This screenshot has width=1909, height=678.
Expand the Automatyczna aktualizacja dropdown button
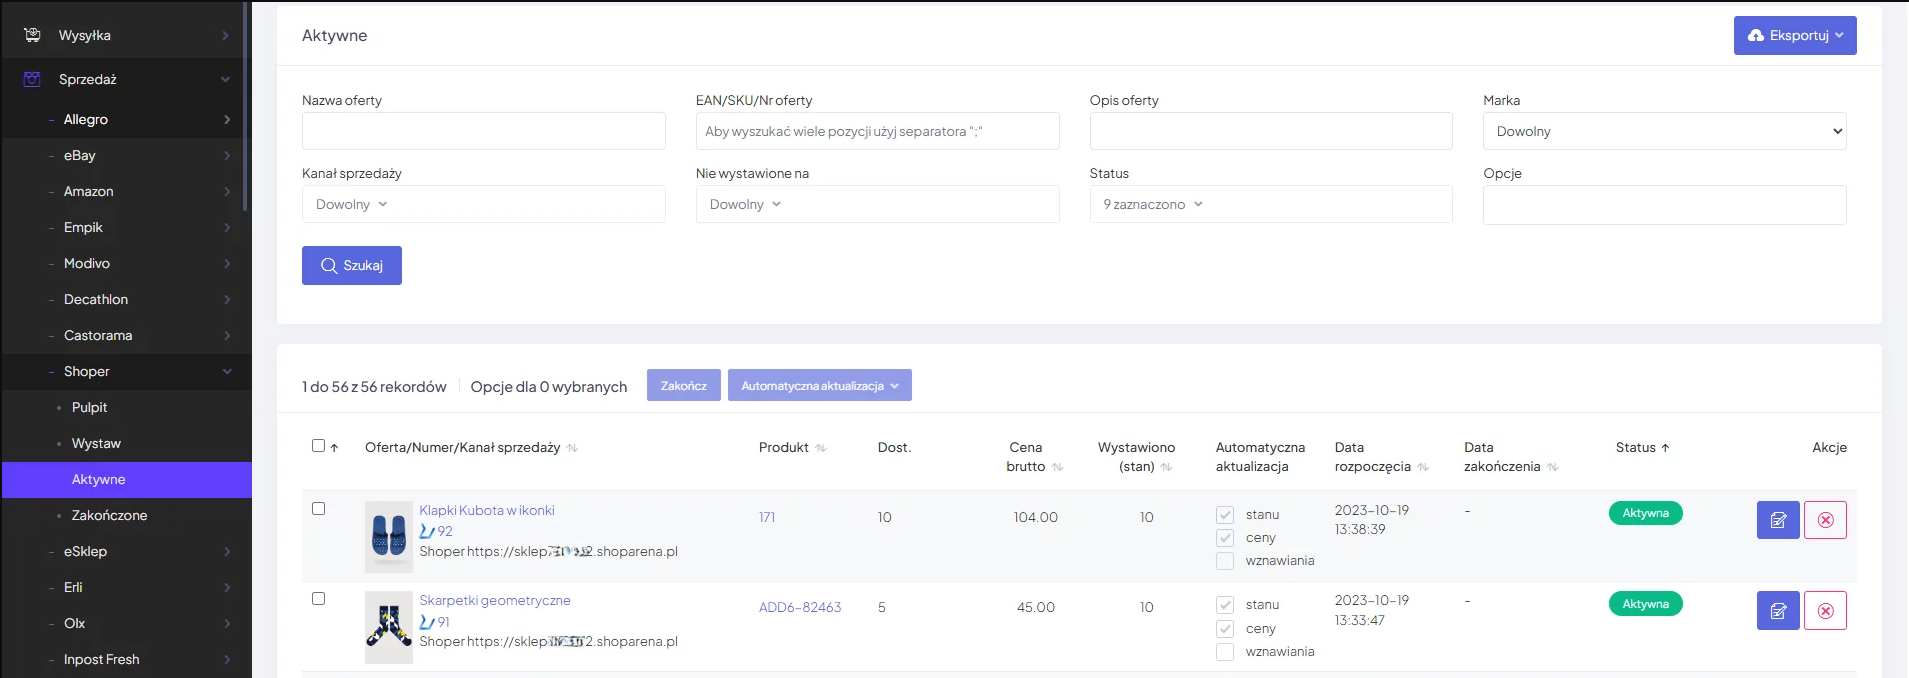coord(819,386)
